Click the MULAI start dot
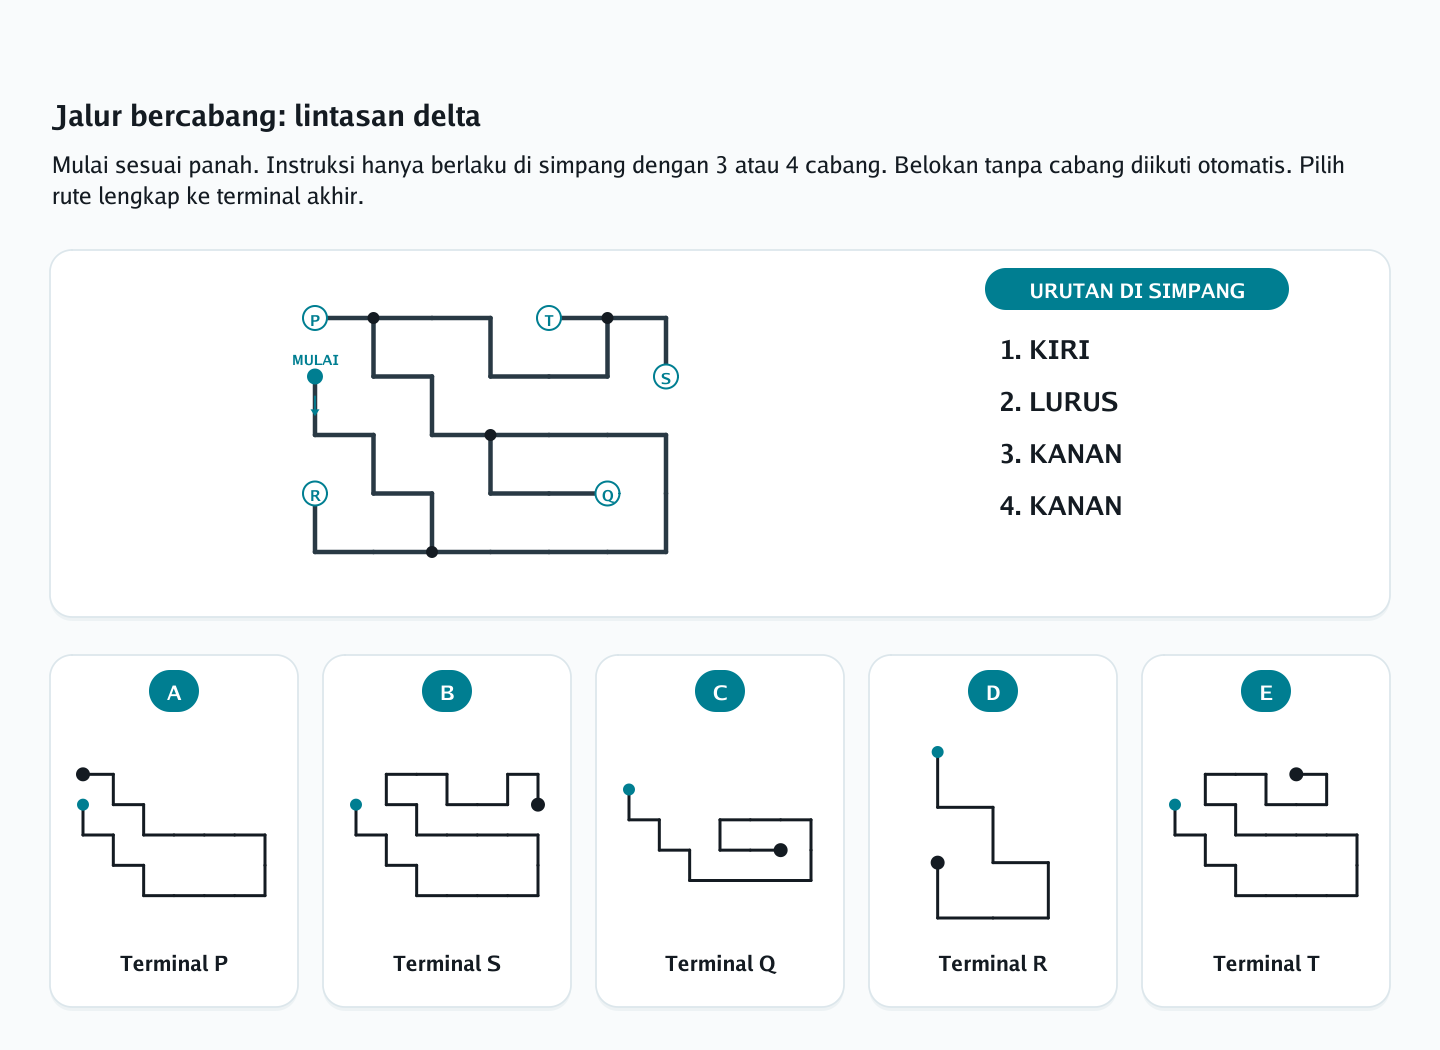The image size is (1440, 1050). (x=315, y=377)
